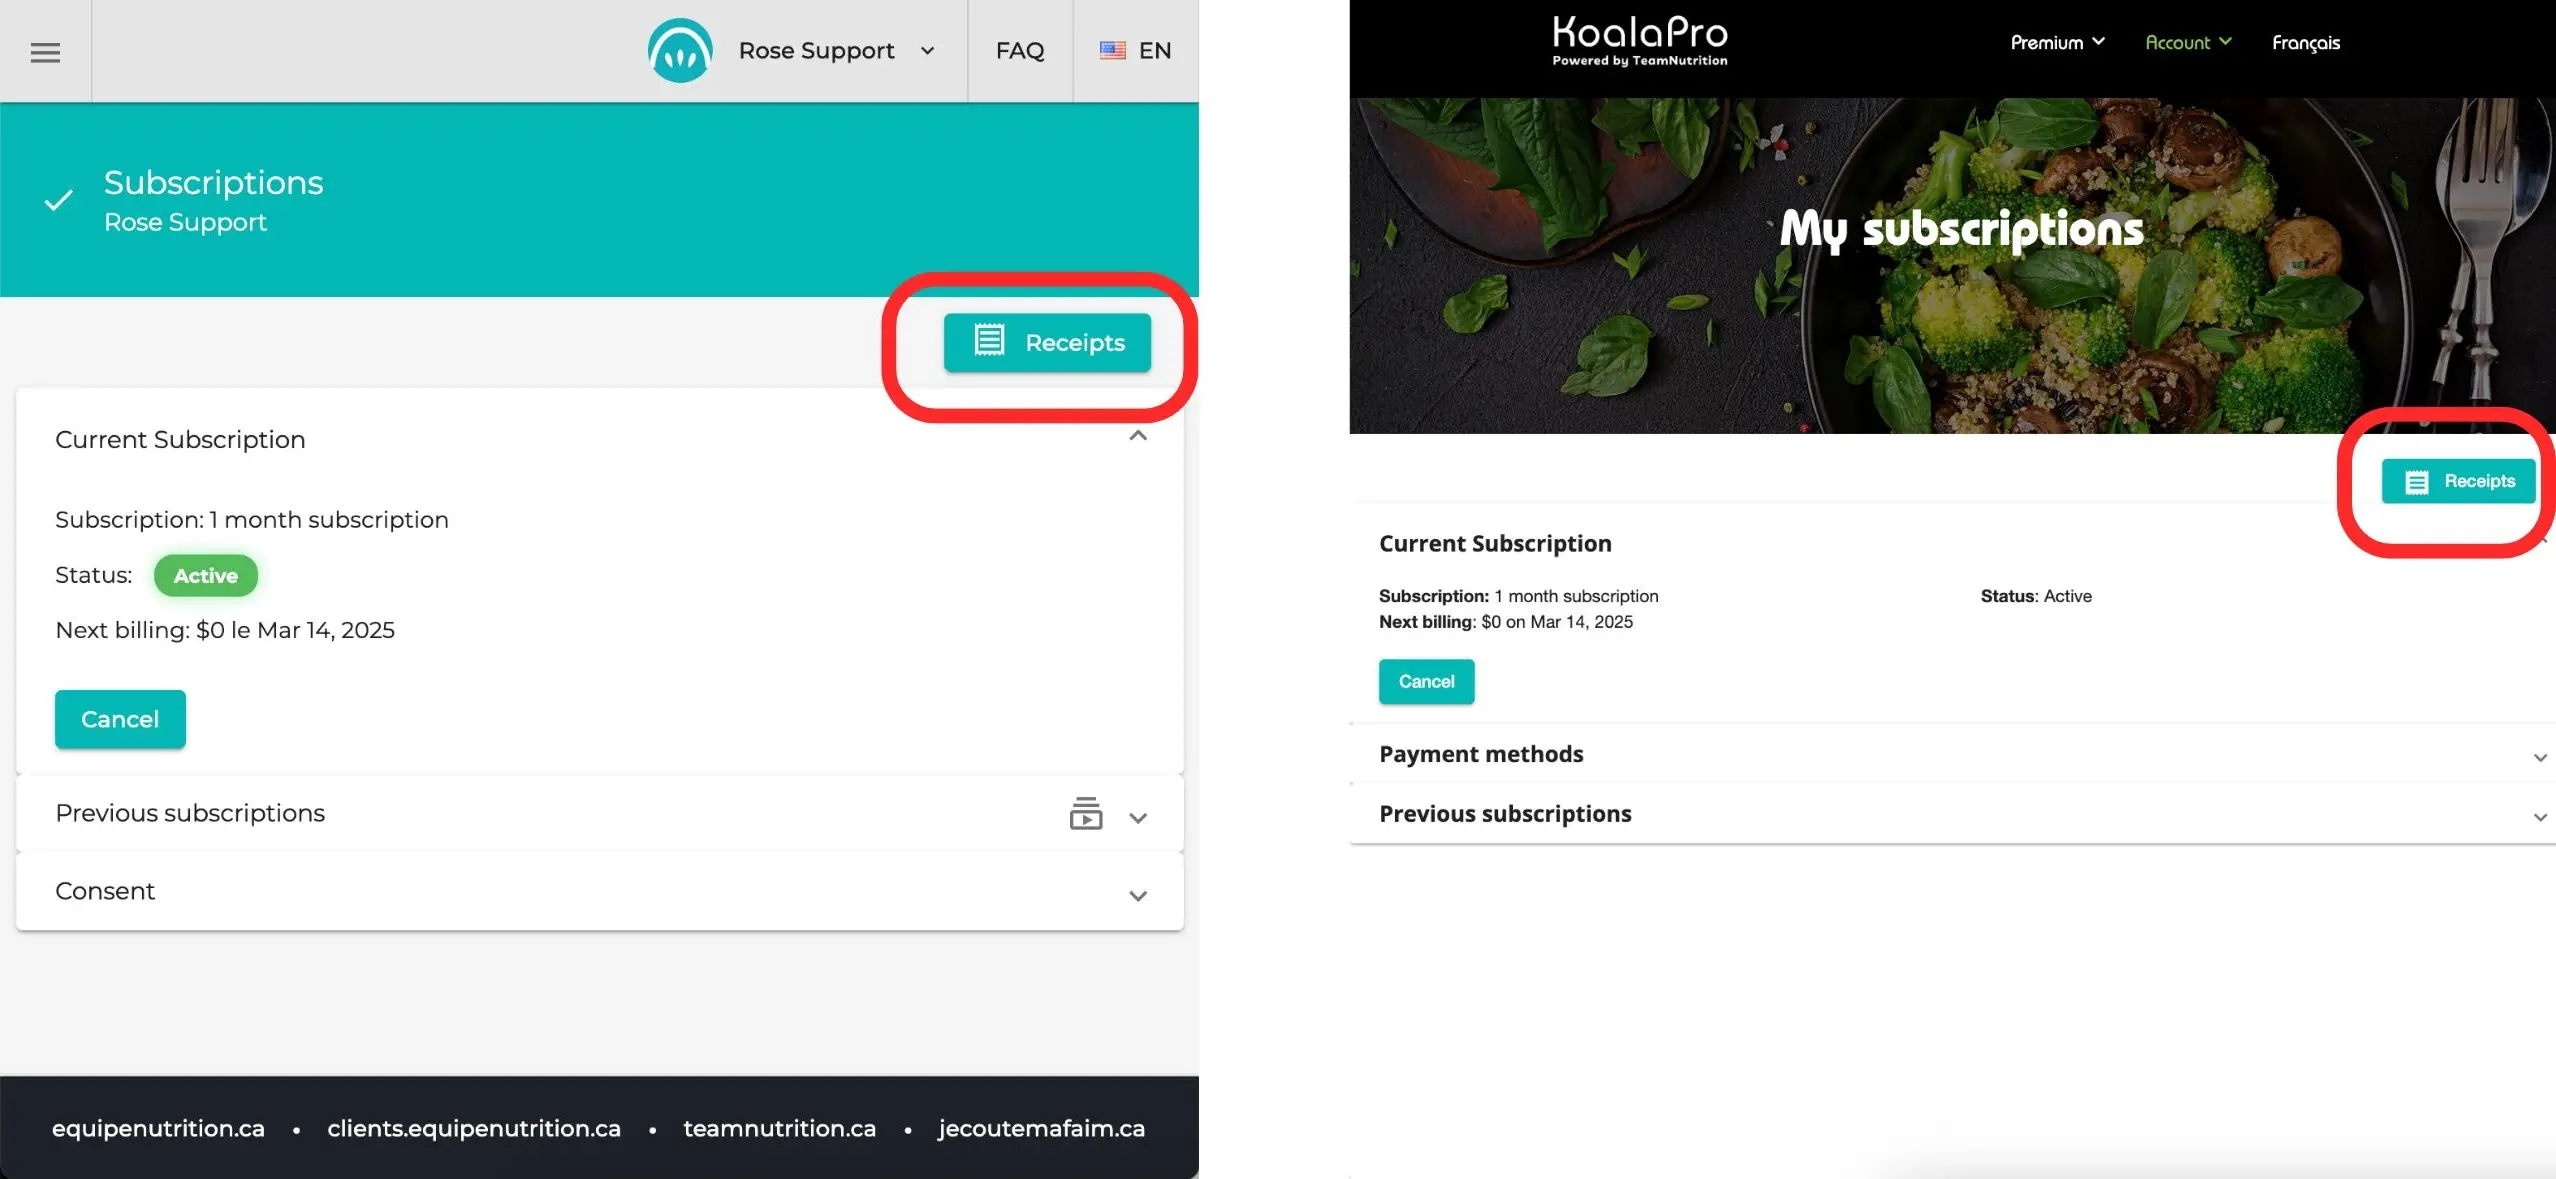
Task: Click the video tutorial icon beside Previous subscriptions
Action: (1086, 814)
